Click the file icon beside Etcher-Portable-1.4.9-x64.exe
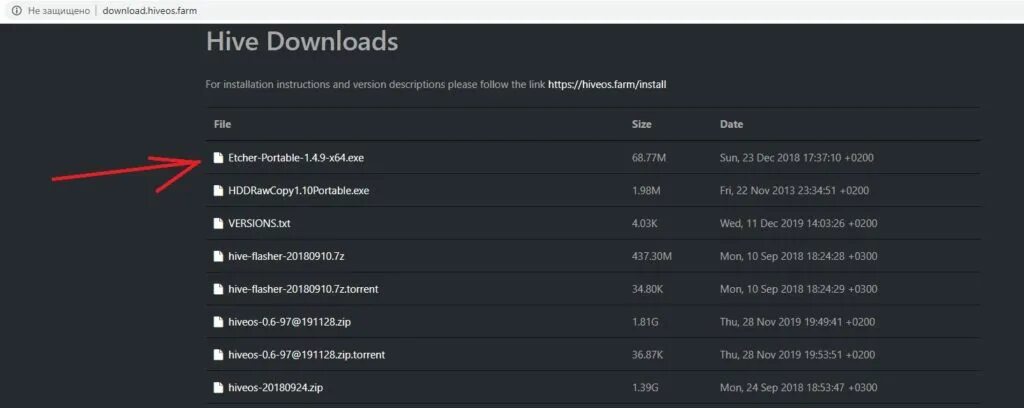 click(x=219, y=158)
